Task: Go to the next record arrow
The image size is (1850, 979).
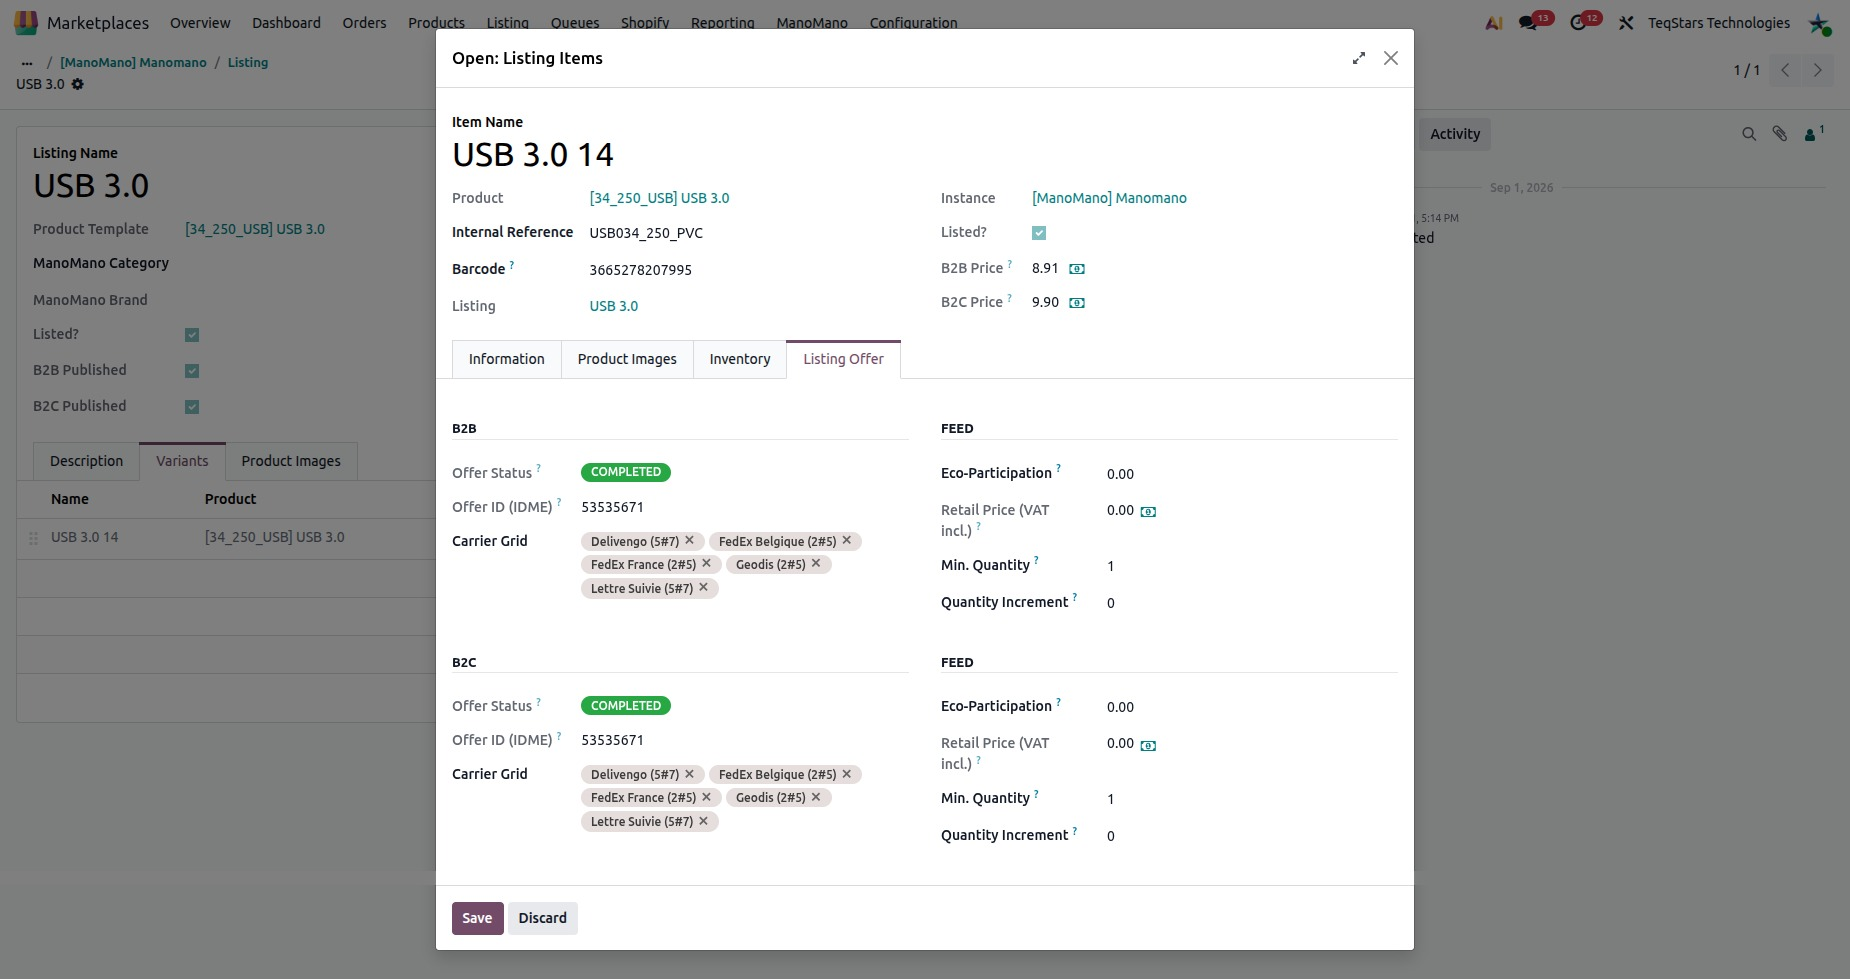Action: tap(1818, 70)
